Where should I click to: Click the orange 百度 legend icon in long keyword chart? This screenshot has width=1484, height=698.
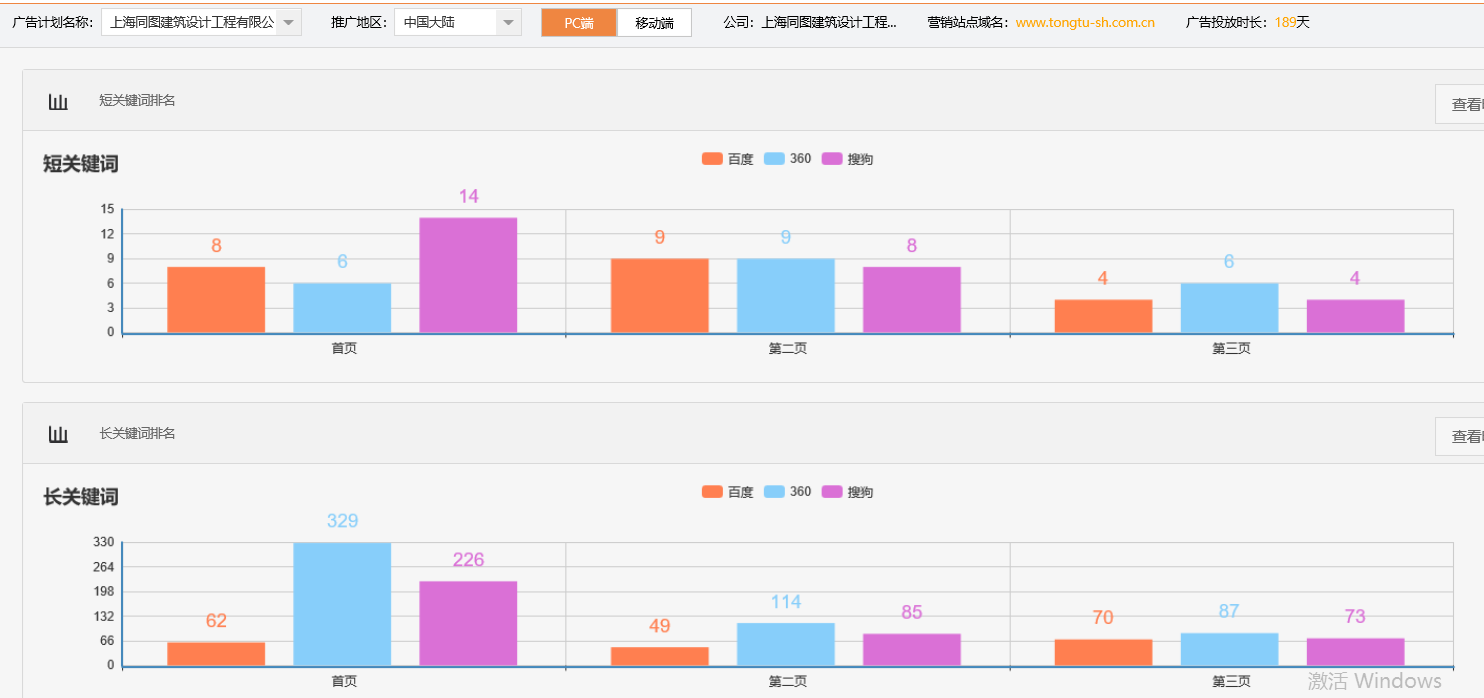pyautogui.click(x=710, y=491)
